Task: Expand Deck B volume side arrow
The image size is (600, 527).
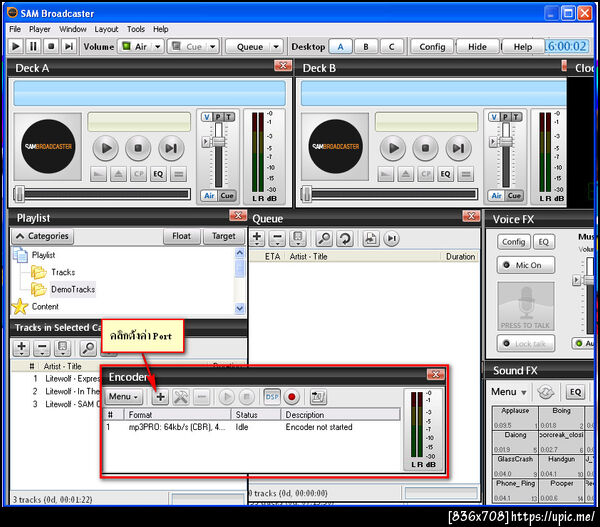Action: point(493,142)
